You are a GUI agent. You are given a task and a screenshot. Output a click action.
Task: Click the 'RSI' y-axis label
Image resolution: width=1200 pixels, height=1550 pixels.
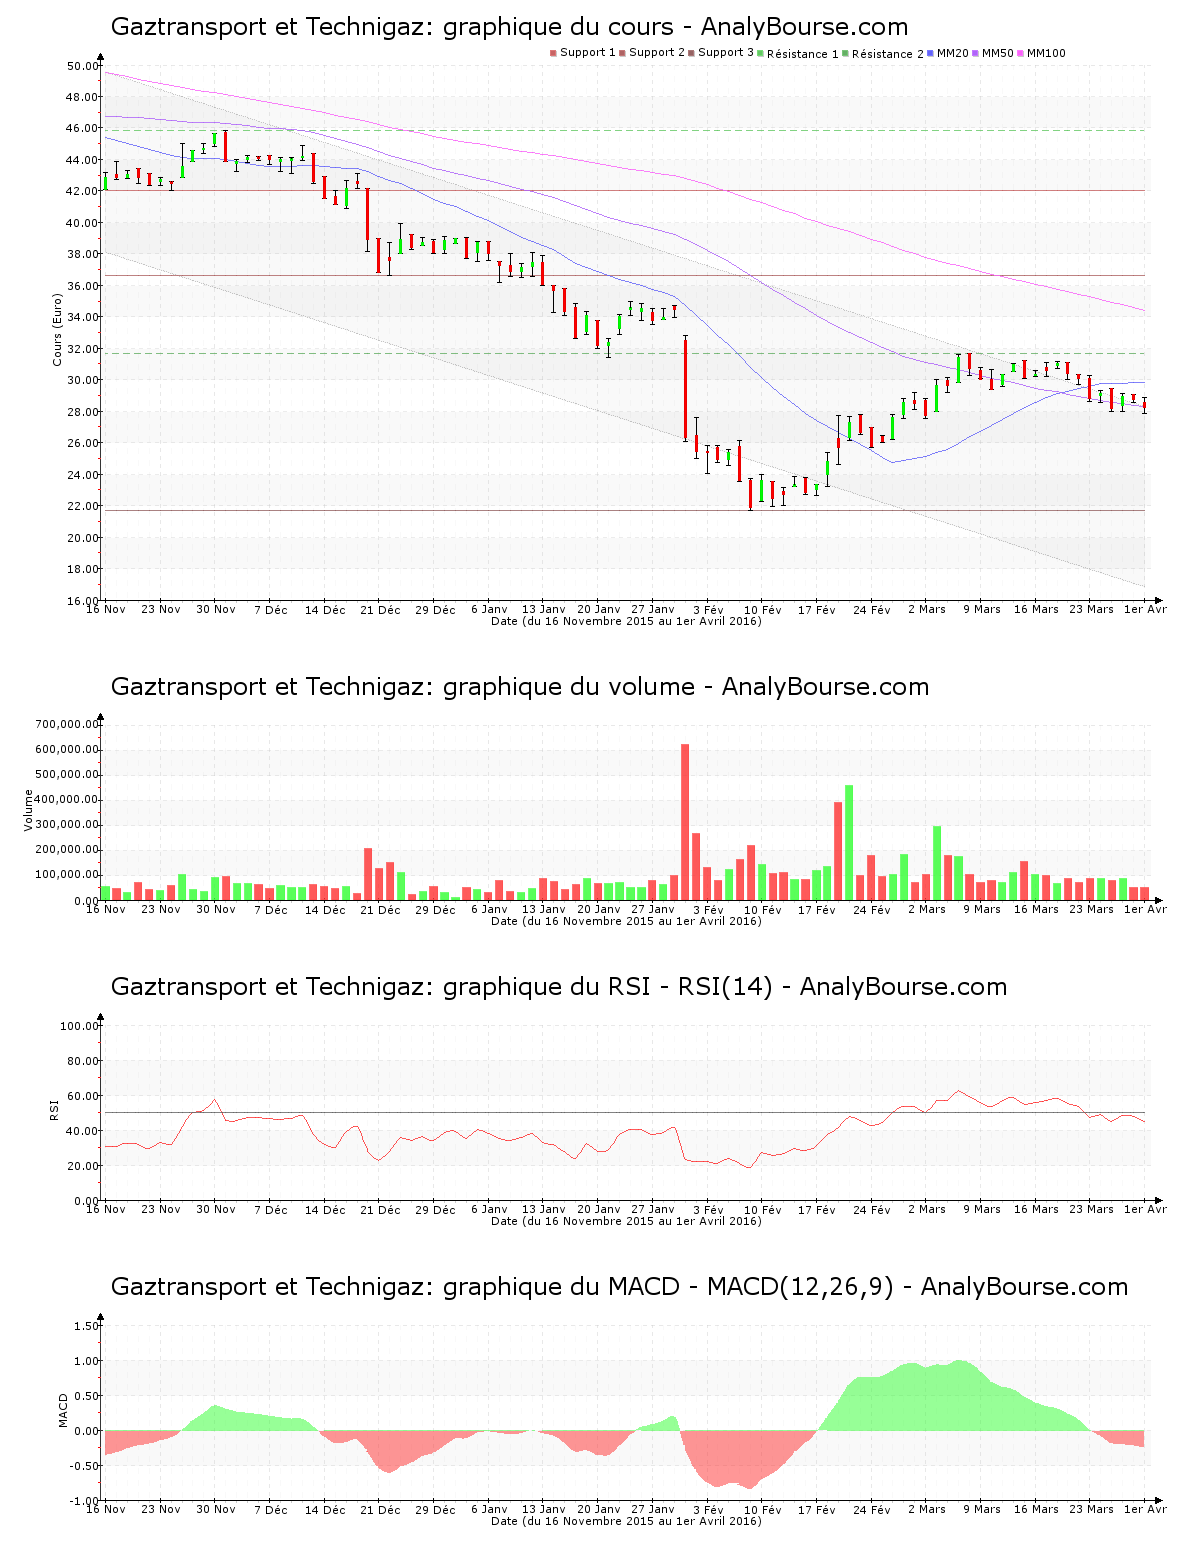(x=55, y=1109)
